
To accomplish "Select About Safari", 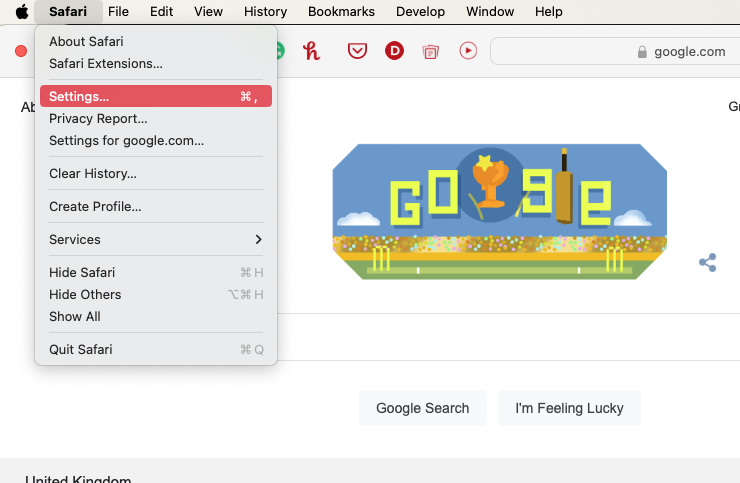I will tap(156, 42).
